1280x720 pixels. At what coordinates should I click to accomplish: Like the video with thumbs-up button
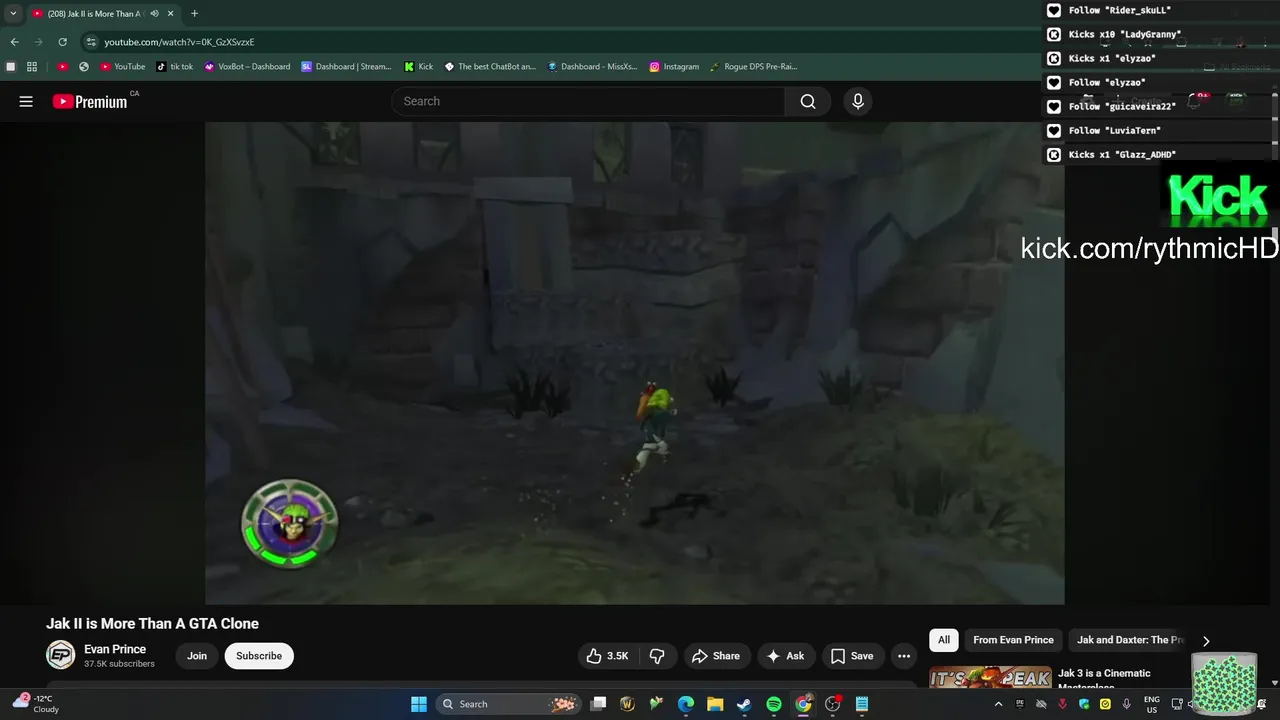607,656
